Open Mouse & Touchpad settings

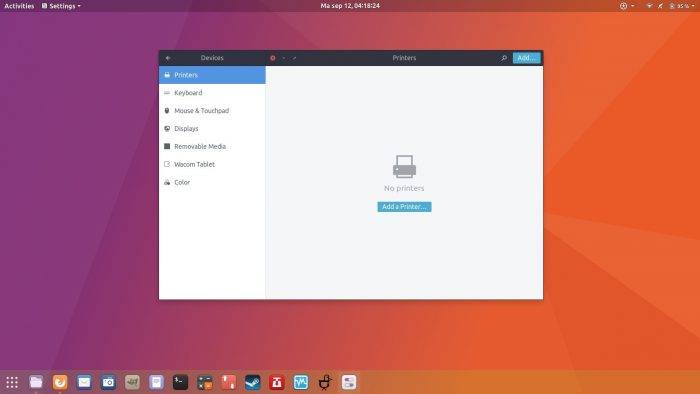pos(212,111)
